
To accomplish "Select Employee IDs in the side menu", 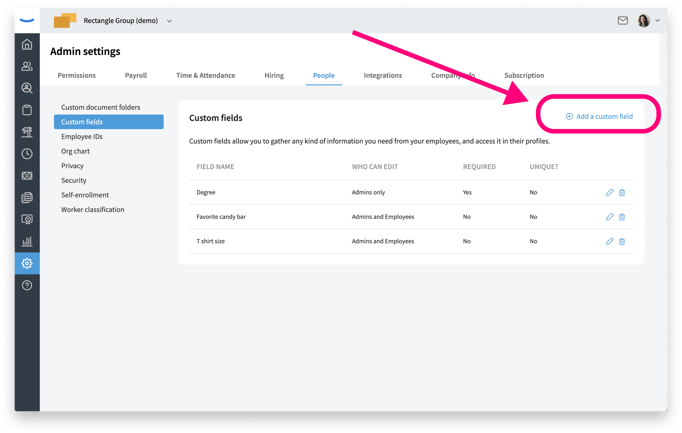I will 82,137.
